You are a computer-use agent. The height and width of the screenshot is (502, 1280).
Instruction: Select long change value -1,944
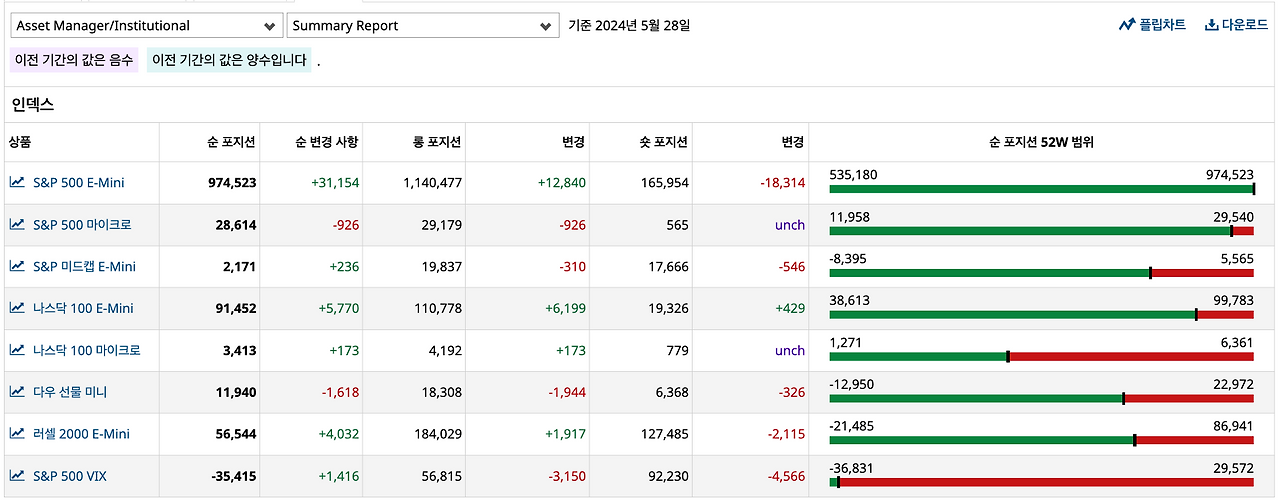(567, 392)
